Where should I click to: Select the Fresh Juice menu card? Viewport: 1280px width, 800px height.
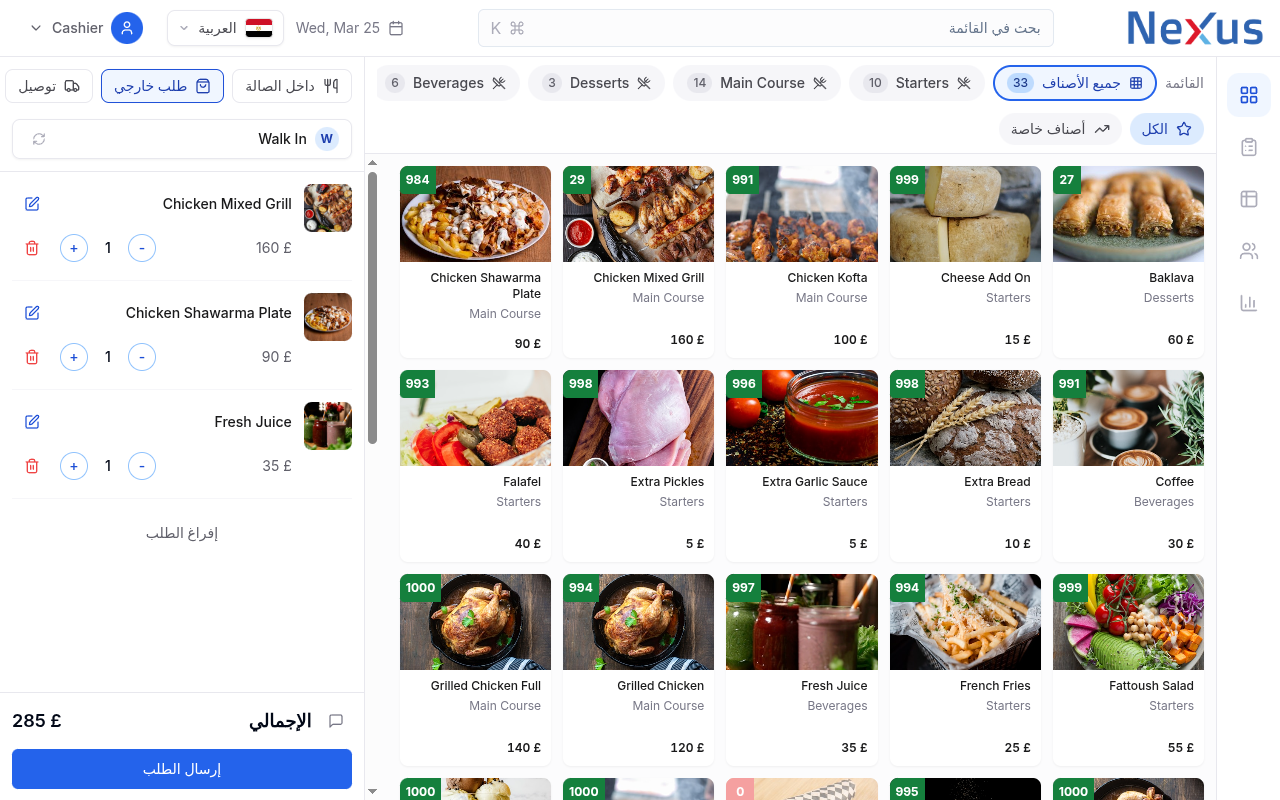tap(802, 670)
